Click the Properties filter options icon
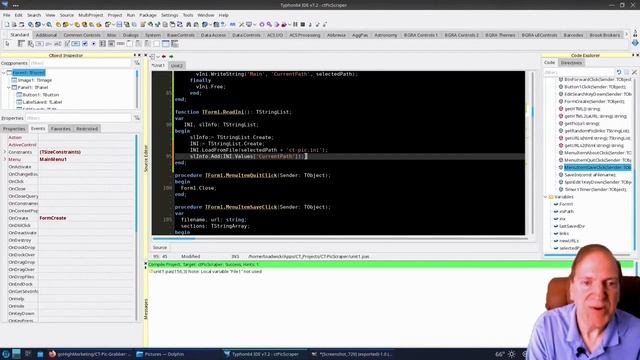Viewport: 640px width, 360px height. [x=137, y=118]
